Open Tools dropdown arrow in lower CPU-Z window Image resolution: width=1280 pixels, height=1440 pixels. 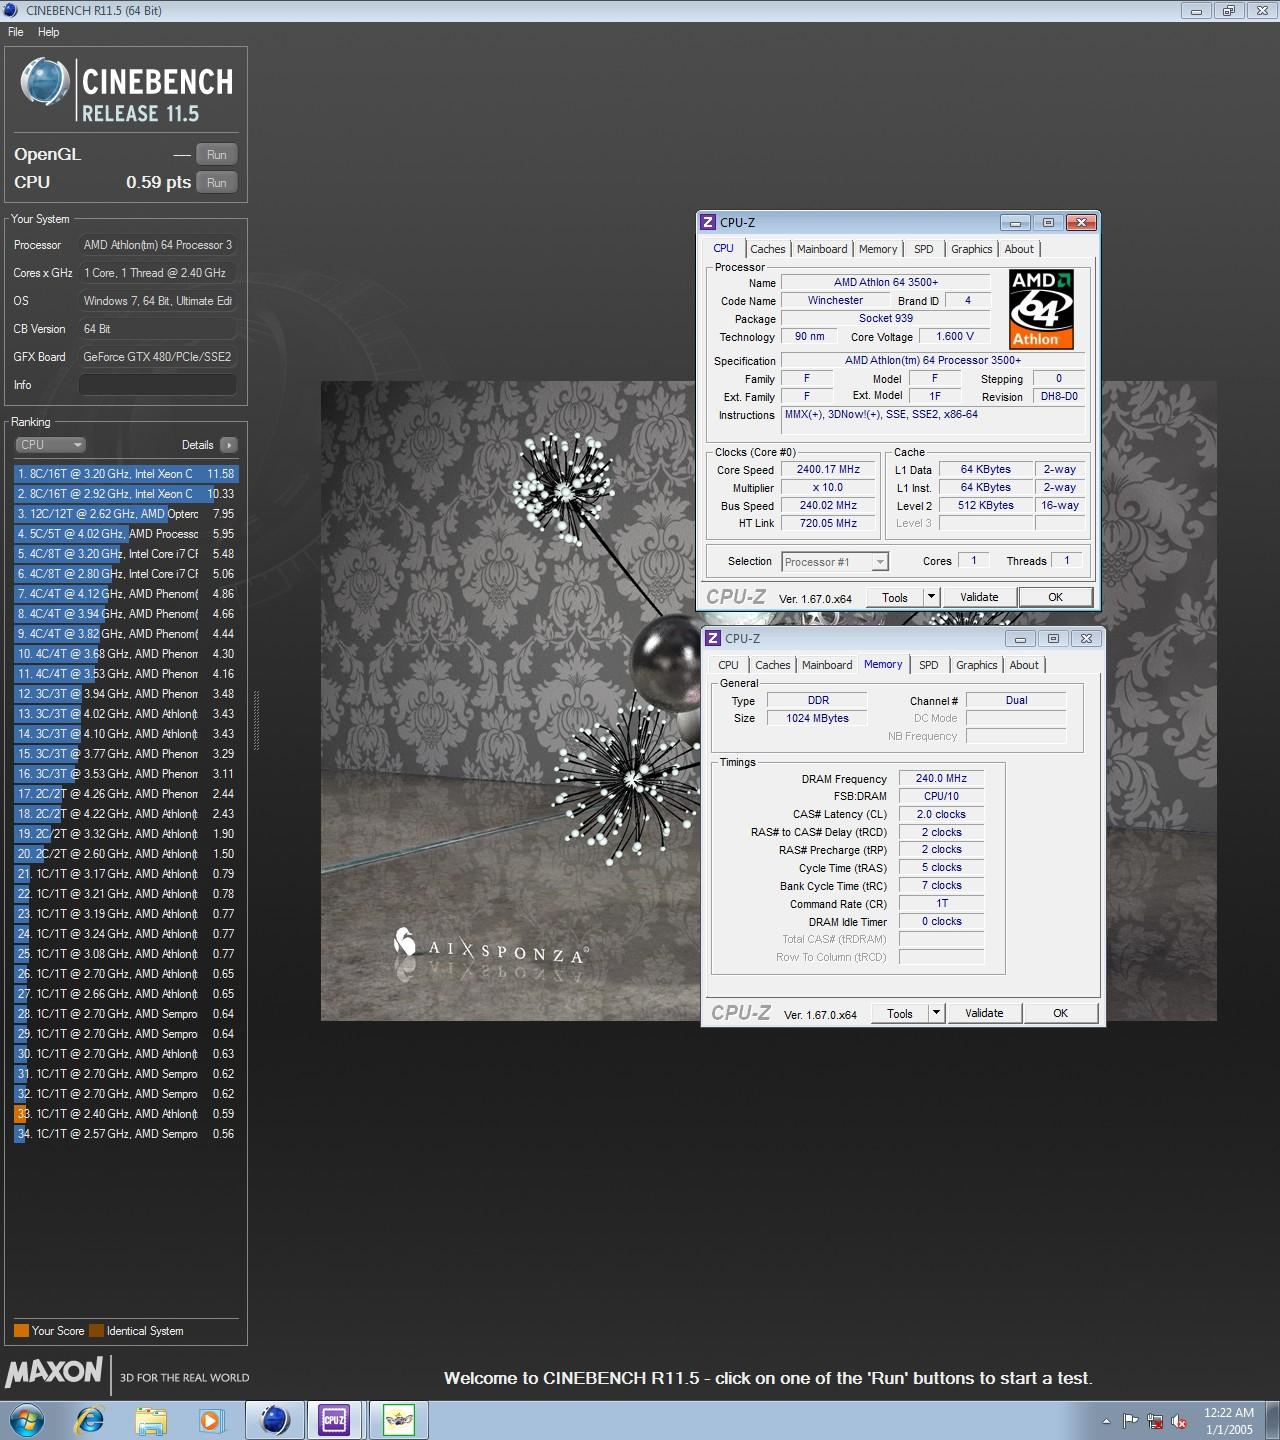[936, 1013]
